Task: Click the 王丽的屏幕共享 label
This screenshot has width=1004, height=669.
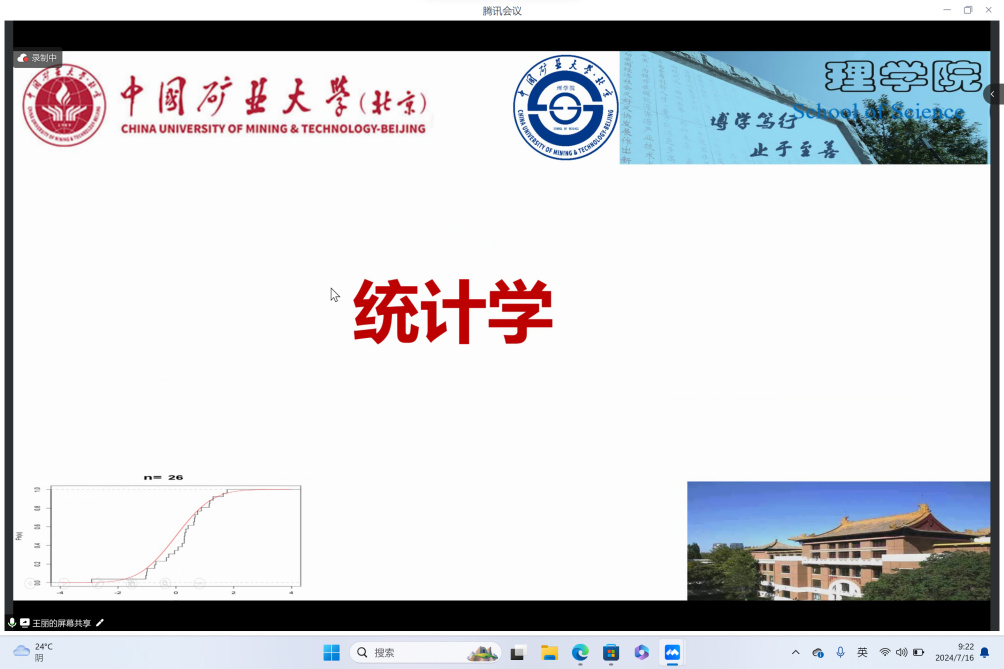Action: [61, 623]
